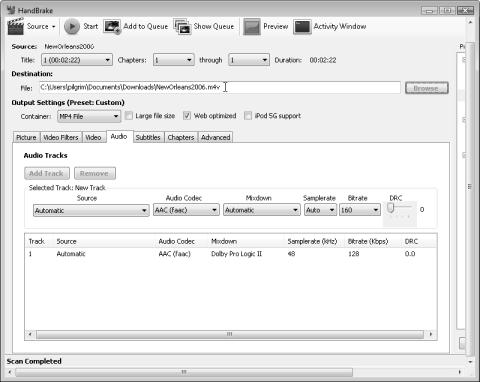
Task: Open the Samplerate Auto dropdown
Action: [x=320, y=210]
